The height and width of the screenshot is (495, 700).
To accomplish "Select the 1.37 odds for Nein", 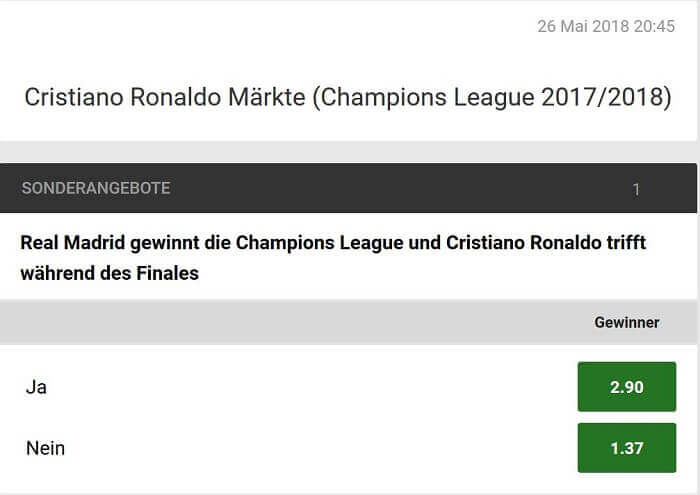I will tap(627, 448).
